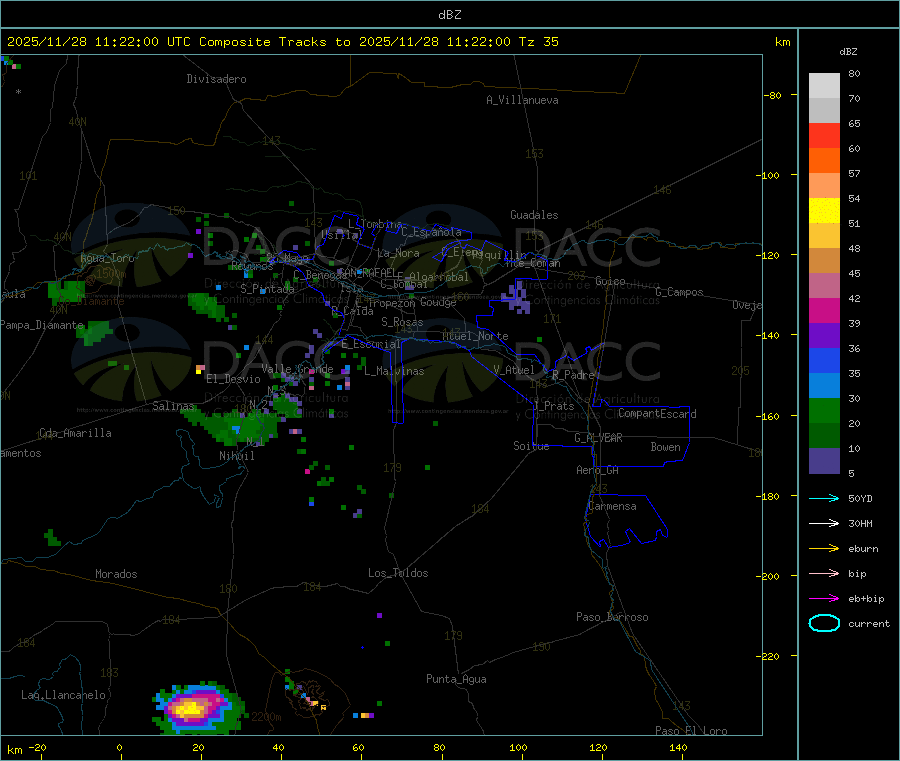Click the pink bip arrow legend icon

coord(824,573)
